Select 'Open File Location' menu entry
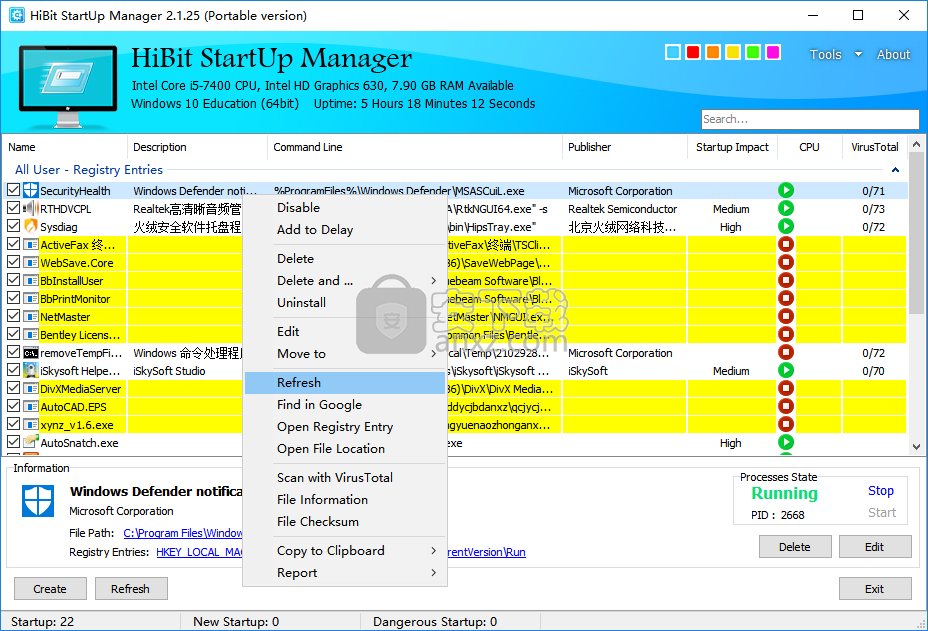This screenshot has width=928, height=631. click(330, 449)
